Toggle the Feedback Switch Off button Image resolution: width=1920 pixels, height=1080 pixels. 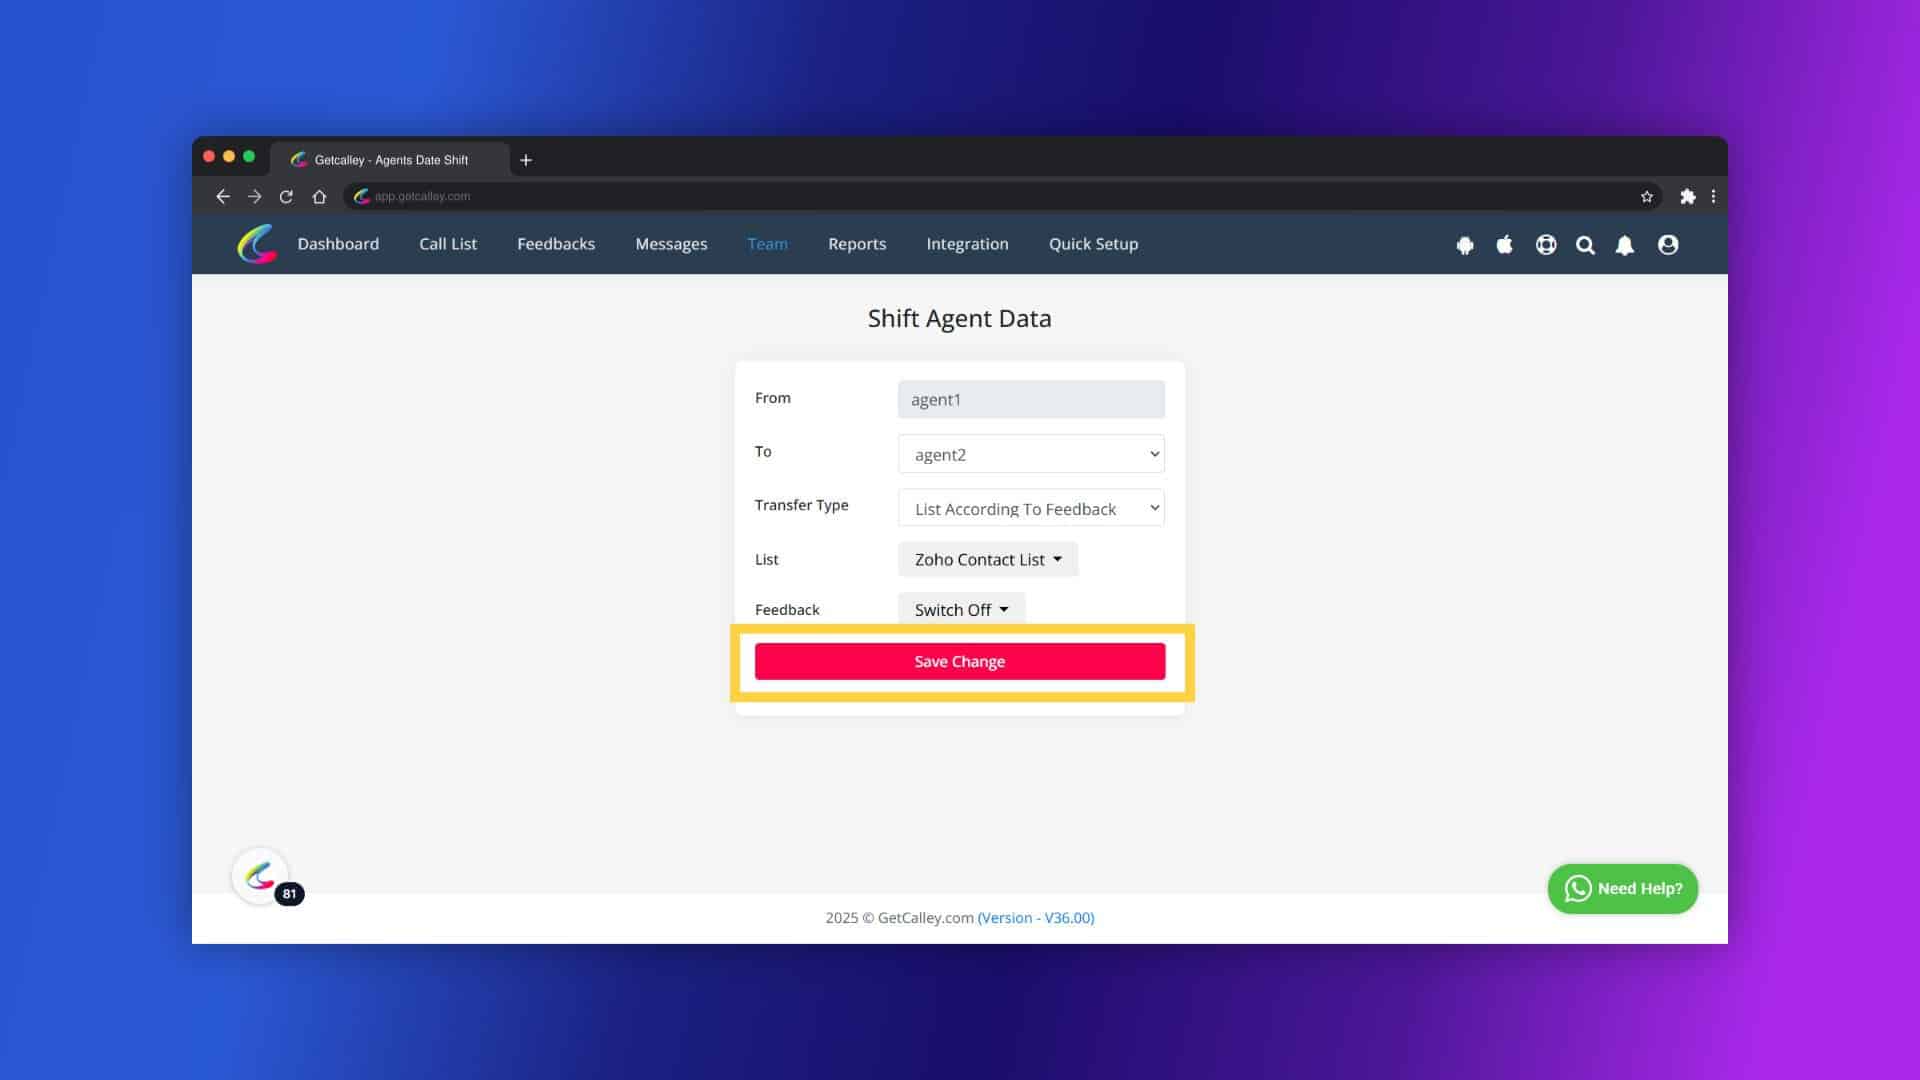(x=960, y=608)
